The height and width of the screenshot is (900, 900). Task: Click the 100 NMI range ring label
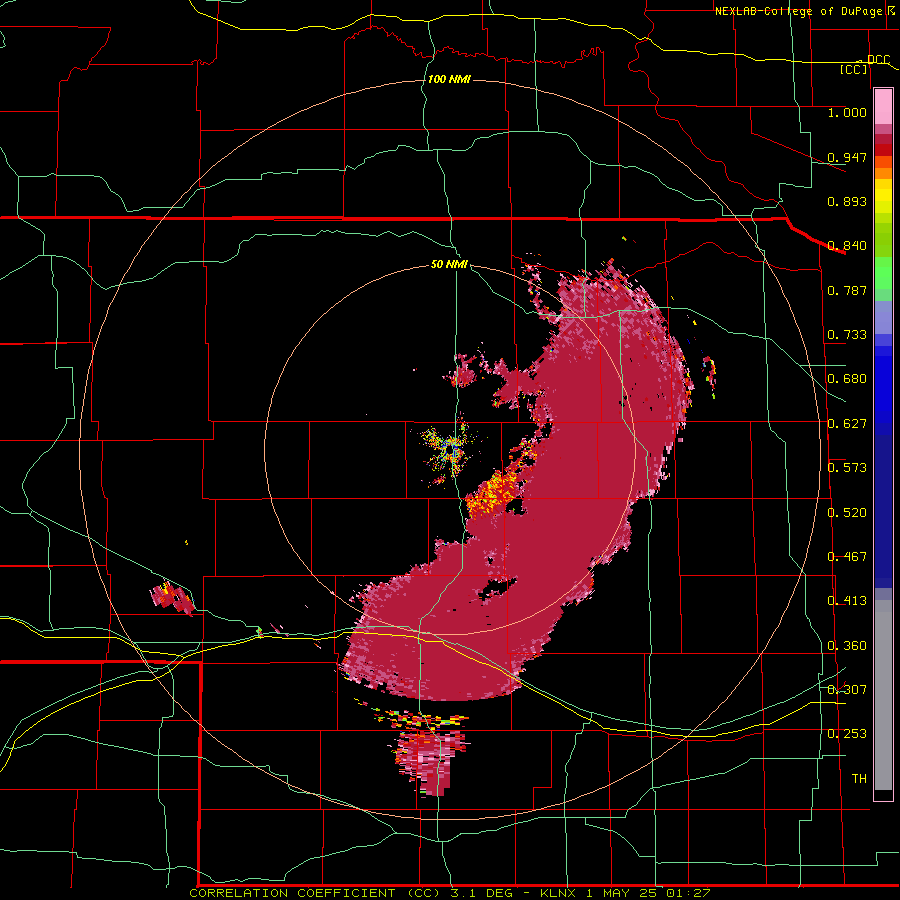pyautogui.click(x=449, y=79)
